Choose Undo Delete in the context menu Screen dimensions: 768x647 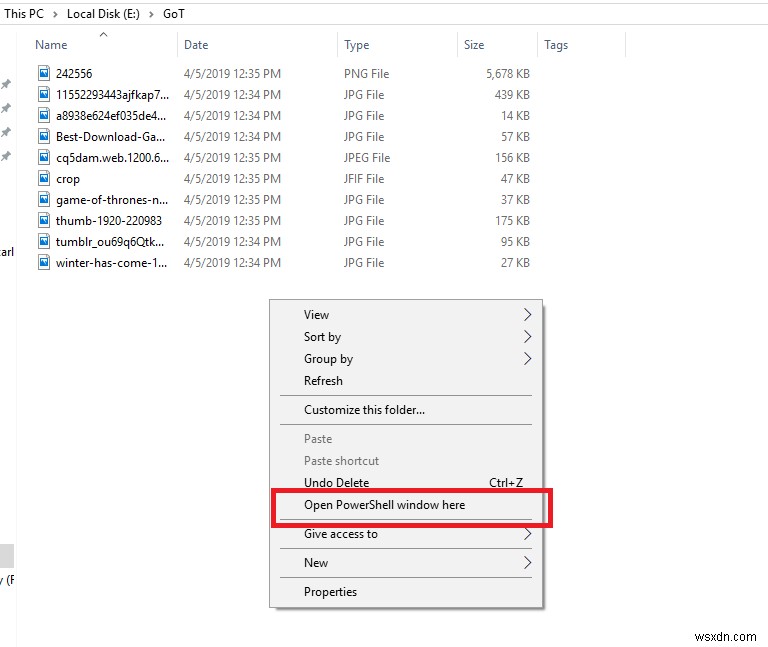tap(406, 482)
